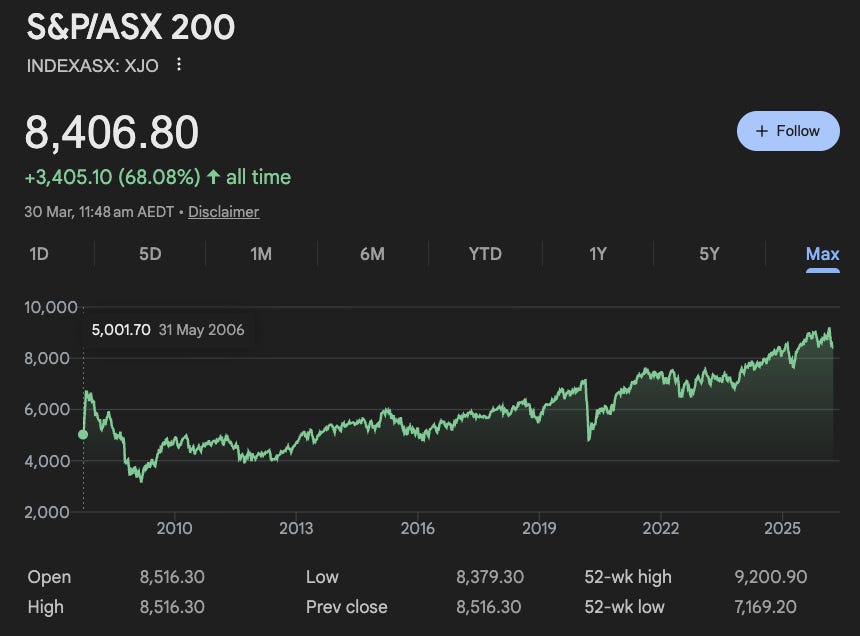Viewport: 860px width, 636px height.
Task: Select the 6M range tab
Action: click(372, 254)
